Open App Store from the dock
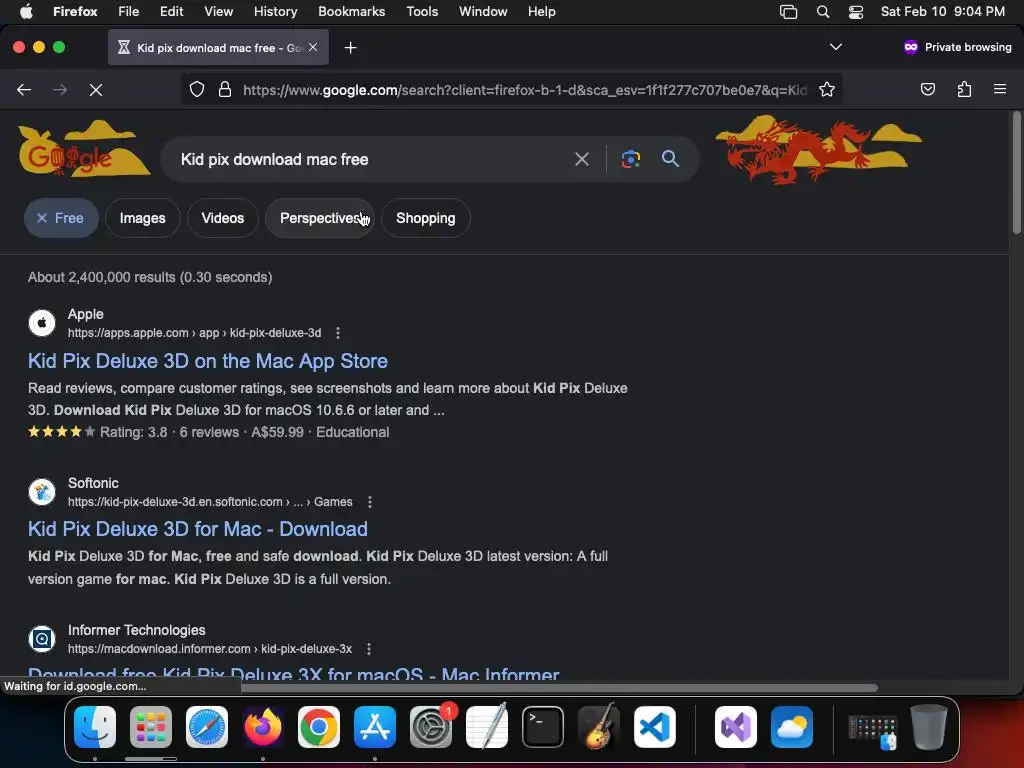 pos(375,726)
